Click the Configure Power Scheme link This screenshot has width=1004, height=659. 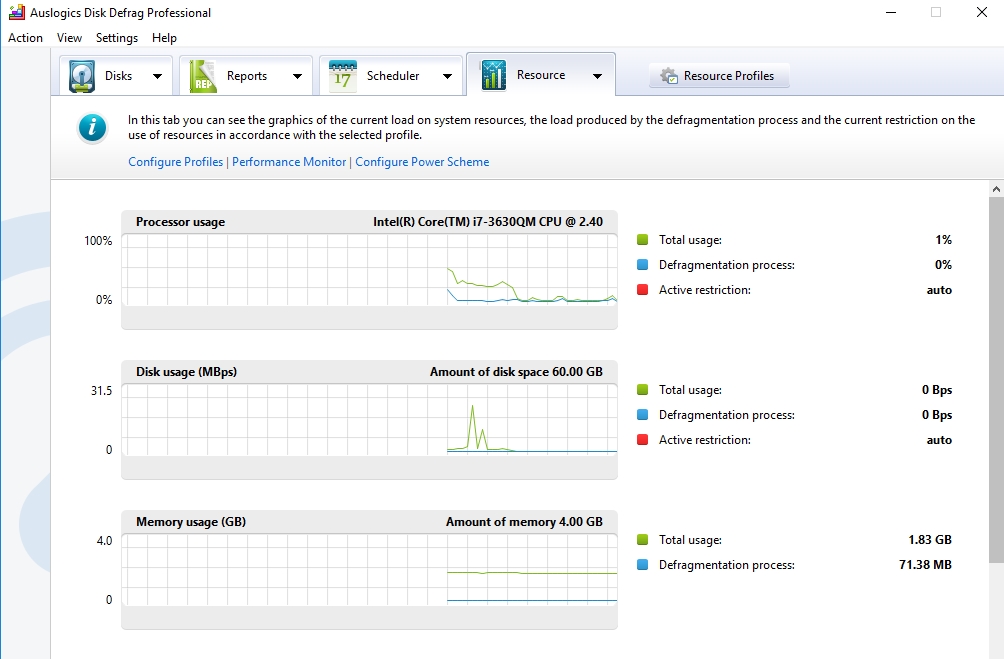pos(422,162)
